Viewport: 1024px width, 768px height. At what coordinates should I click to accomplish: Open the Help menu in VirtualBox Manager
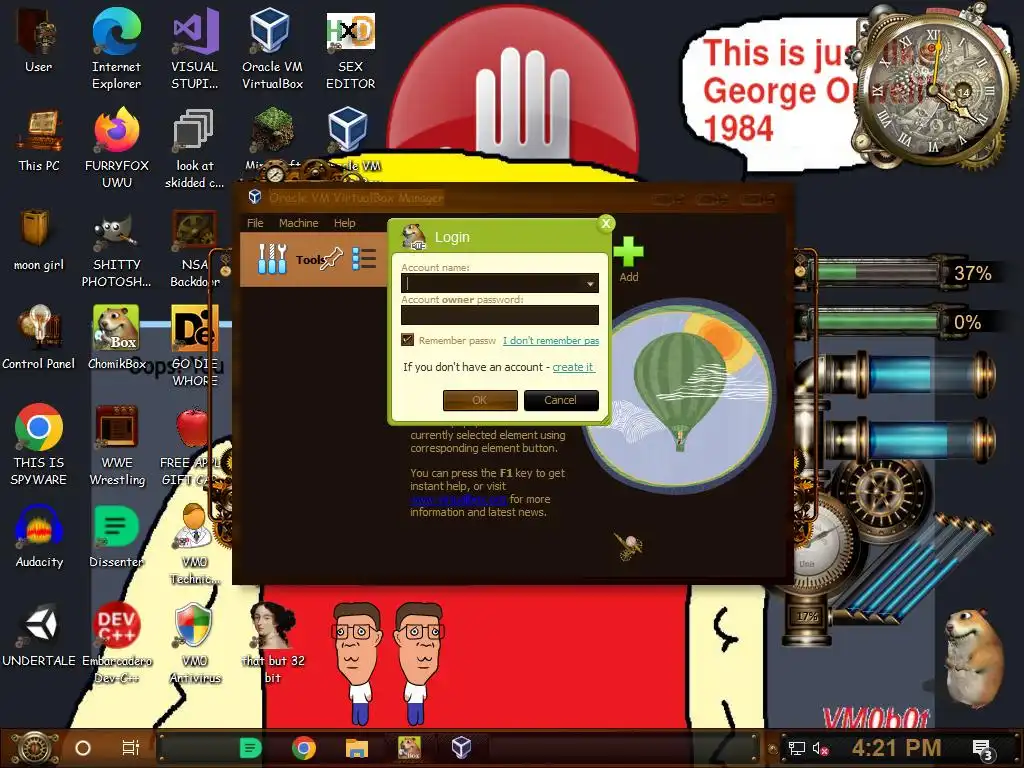(x=344, y=223)
